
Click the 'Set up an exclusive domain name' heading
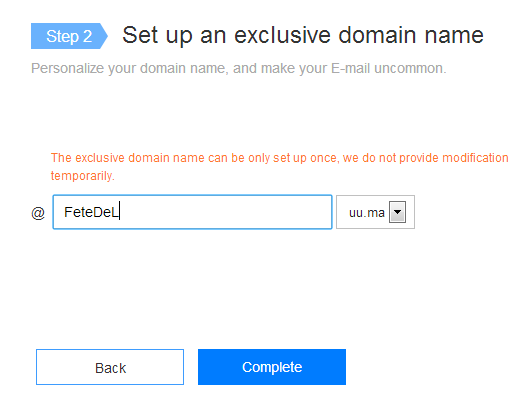(303, 35)
